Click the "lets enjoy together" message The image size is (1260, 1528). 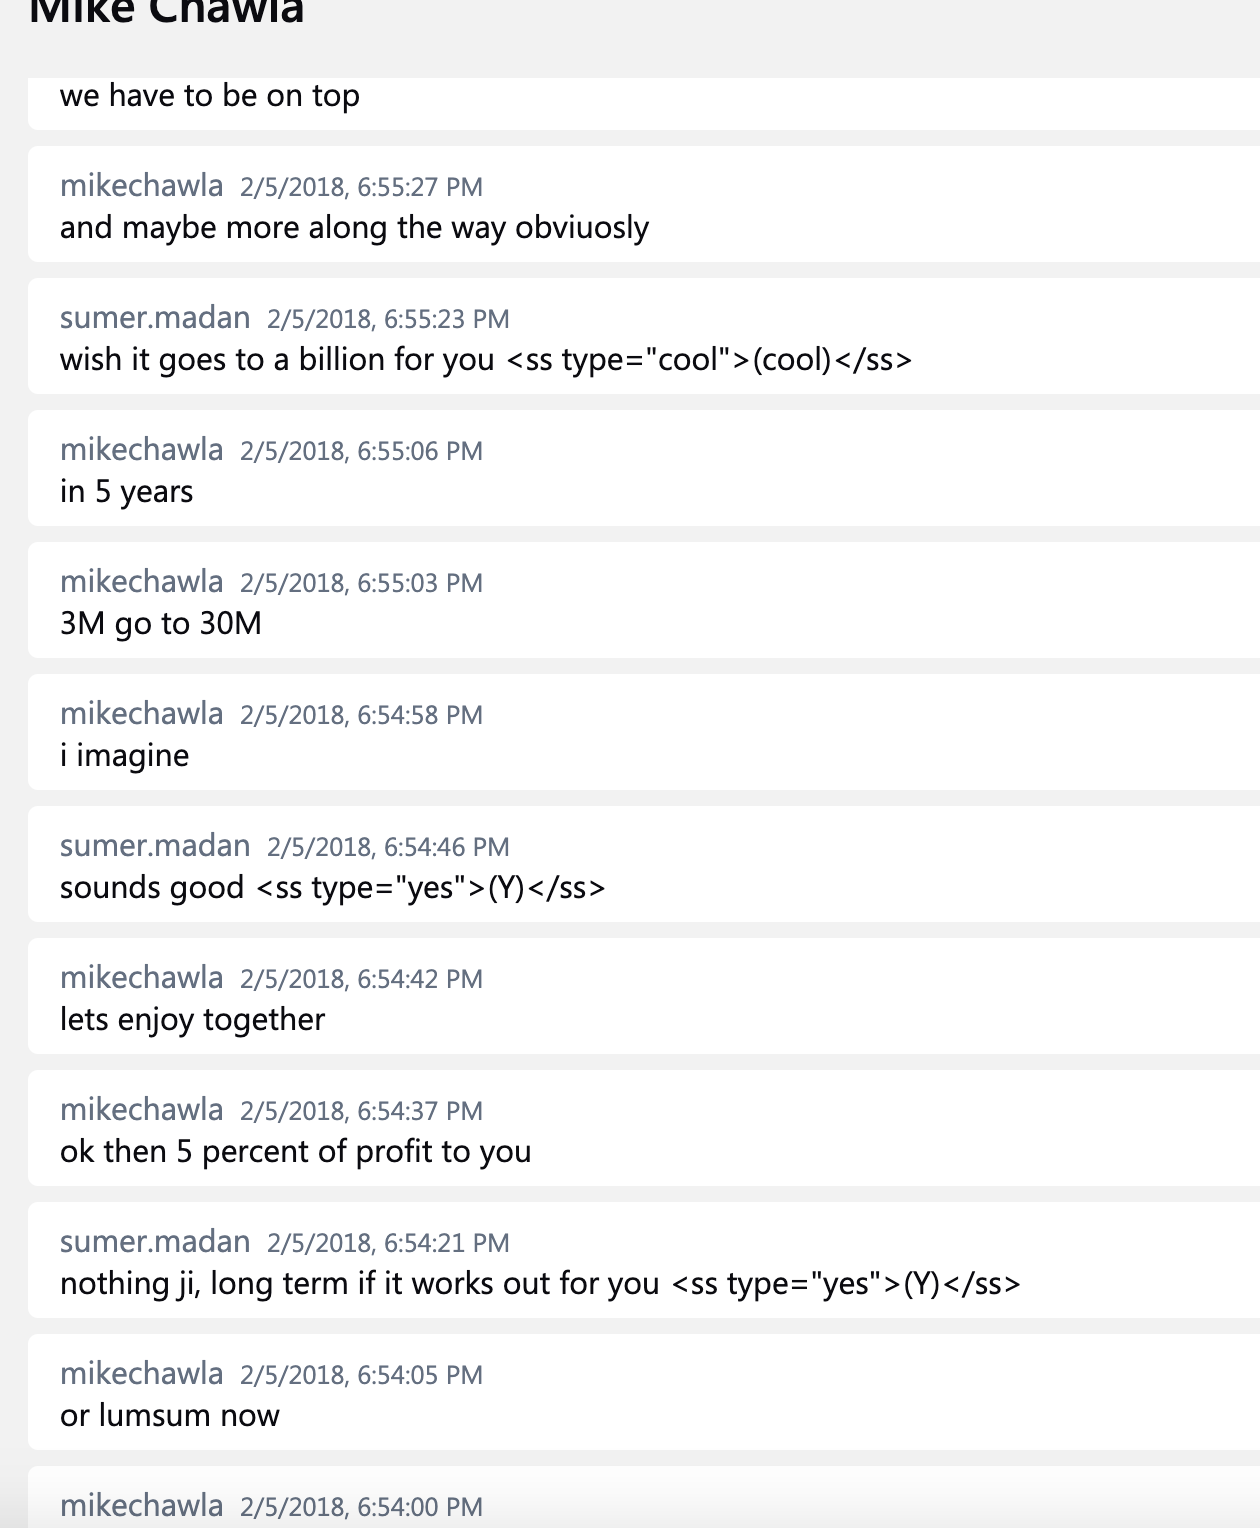coord(192,1020)
